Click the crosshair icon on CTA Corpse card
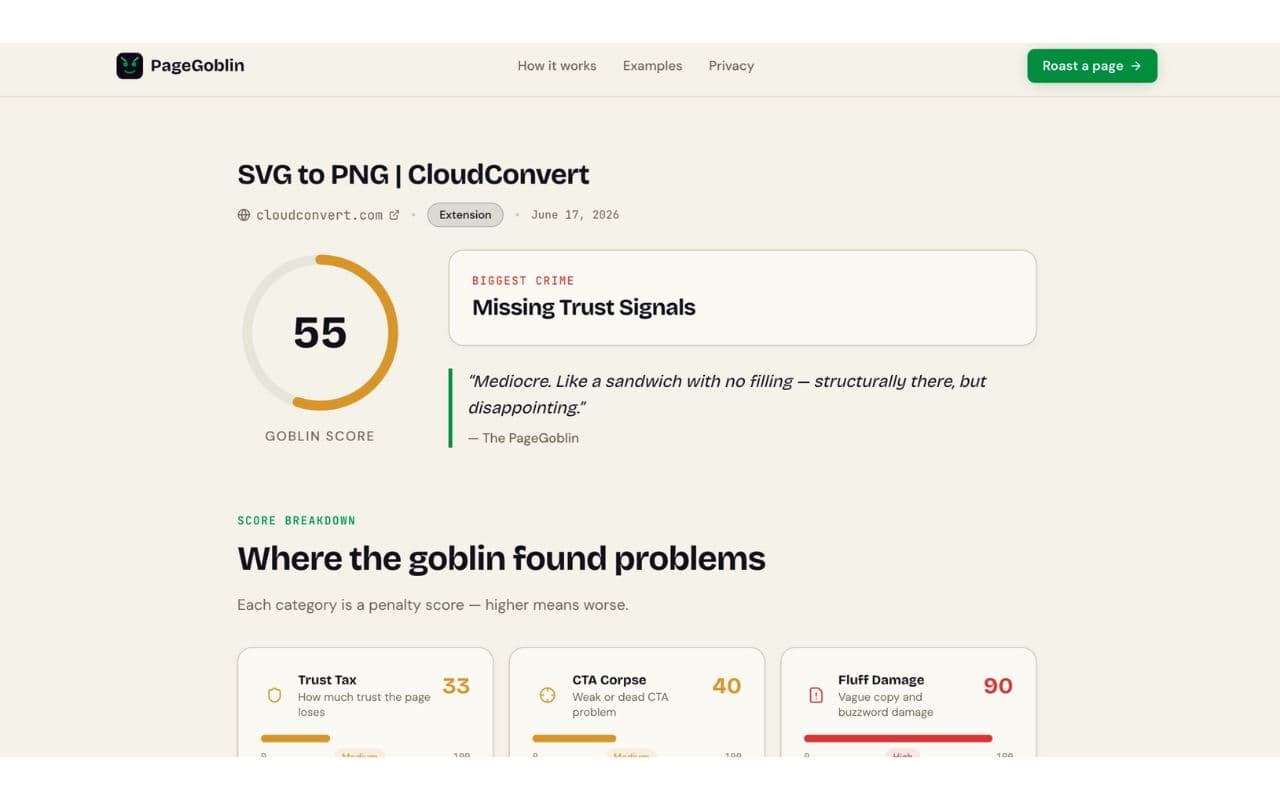Screen dimensions: 1280x800 (547, 695)
